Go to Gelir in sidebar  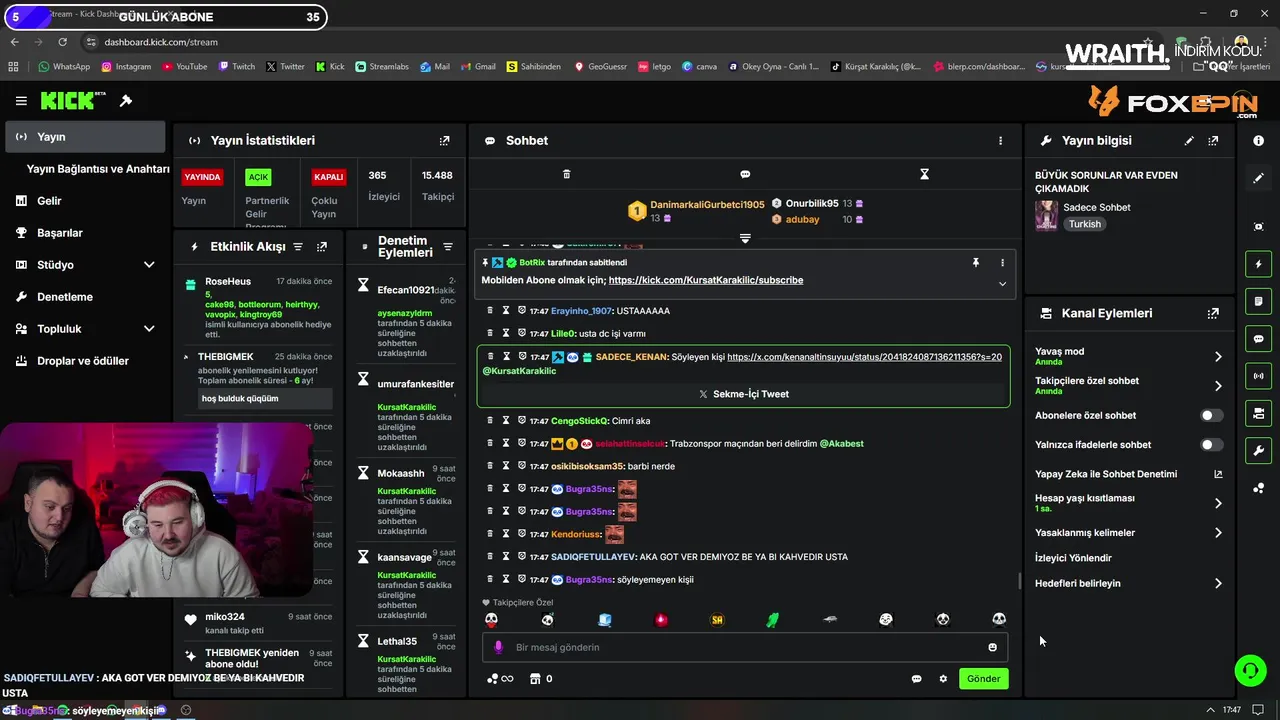(49, 201)
